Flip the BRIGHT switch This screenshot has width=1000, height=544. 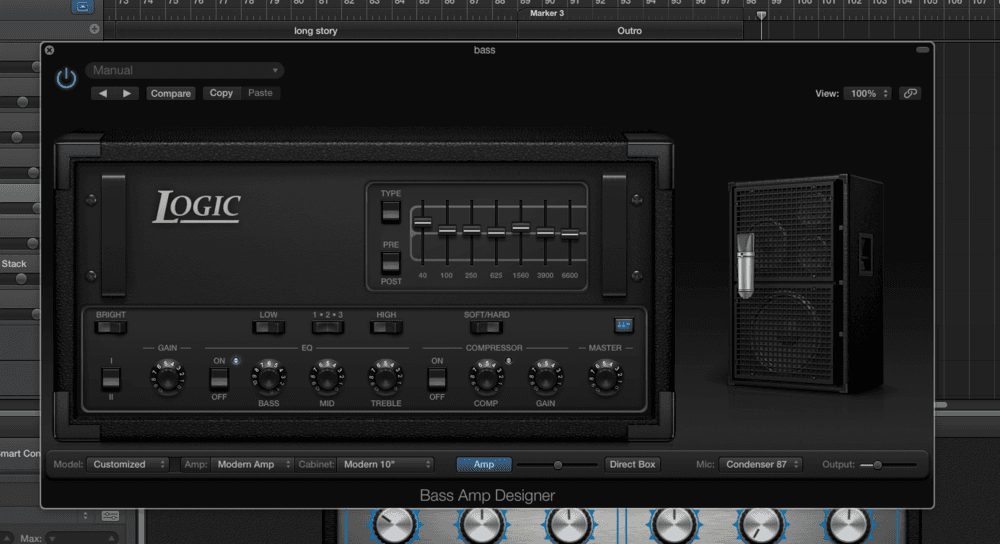(x=110, y=328)
